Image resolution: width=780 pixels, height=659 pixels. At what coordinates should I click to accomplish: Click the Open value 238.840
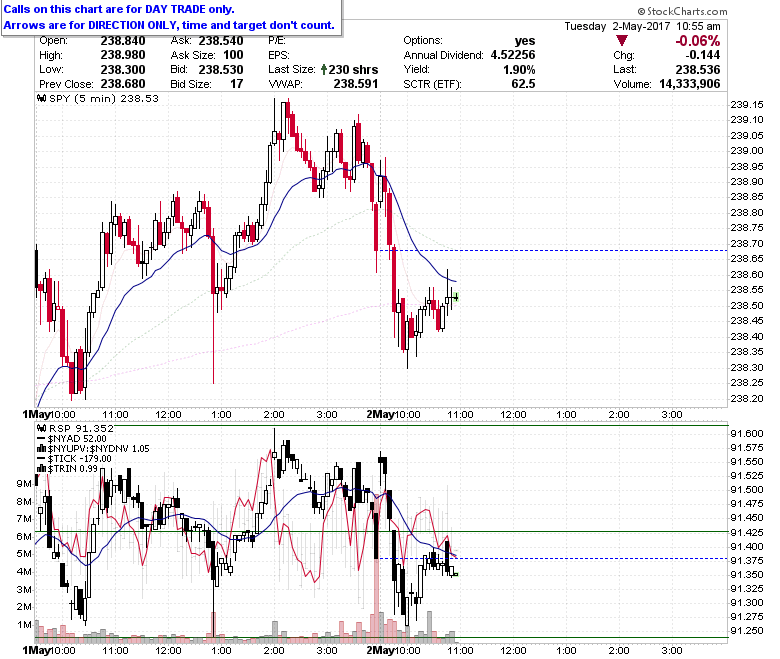123,41
